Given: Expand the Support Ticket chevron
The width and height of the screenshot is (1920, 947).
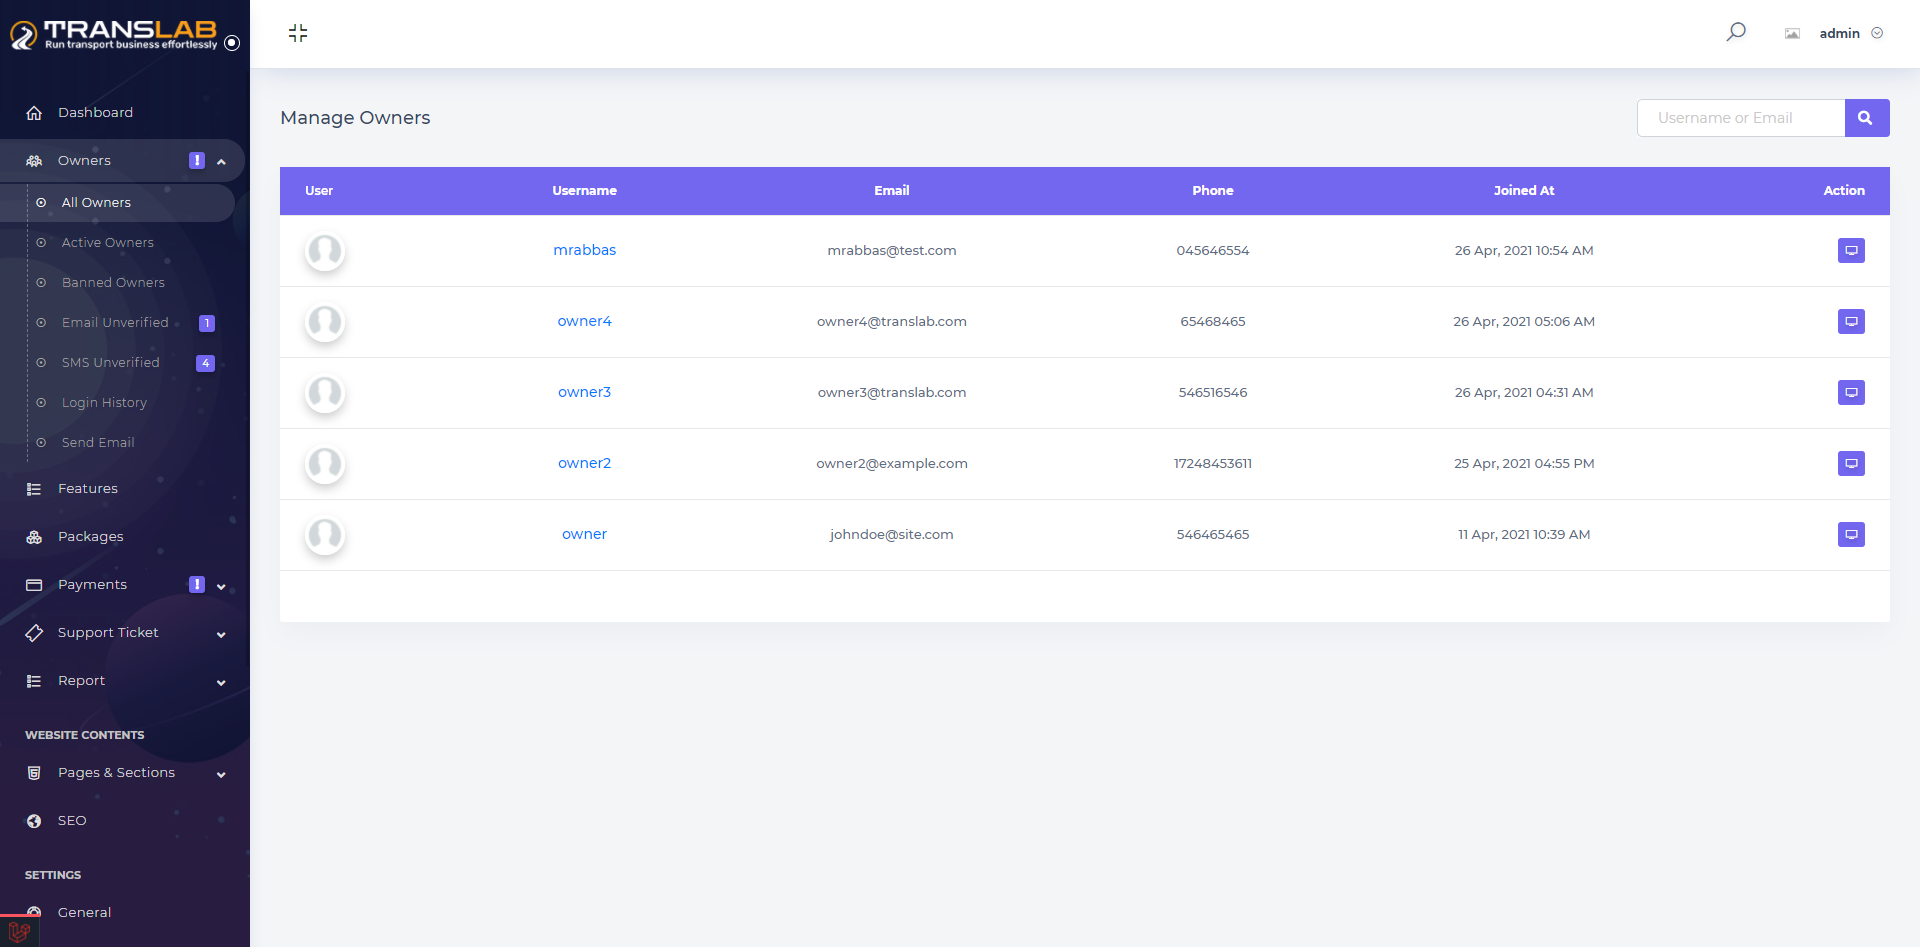Looking at the screenshot, I should pos(221,634).
